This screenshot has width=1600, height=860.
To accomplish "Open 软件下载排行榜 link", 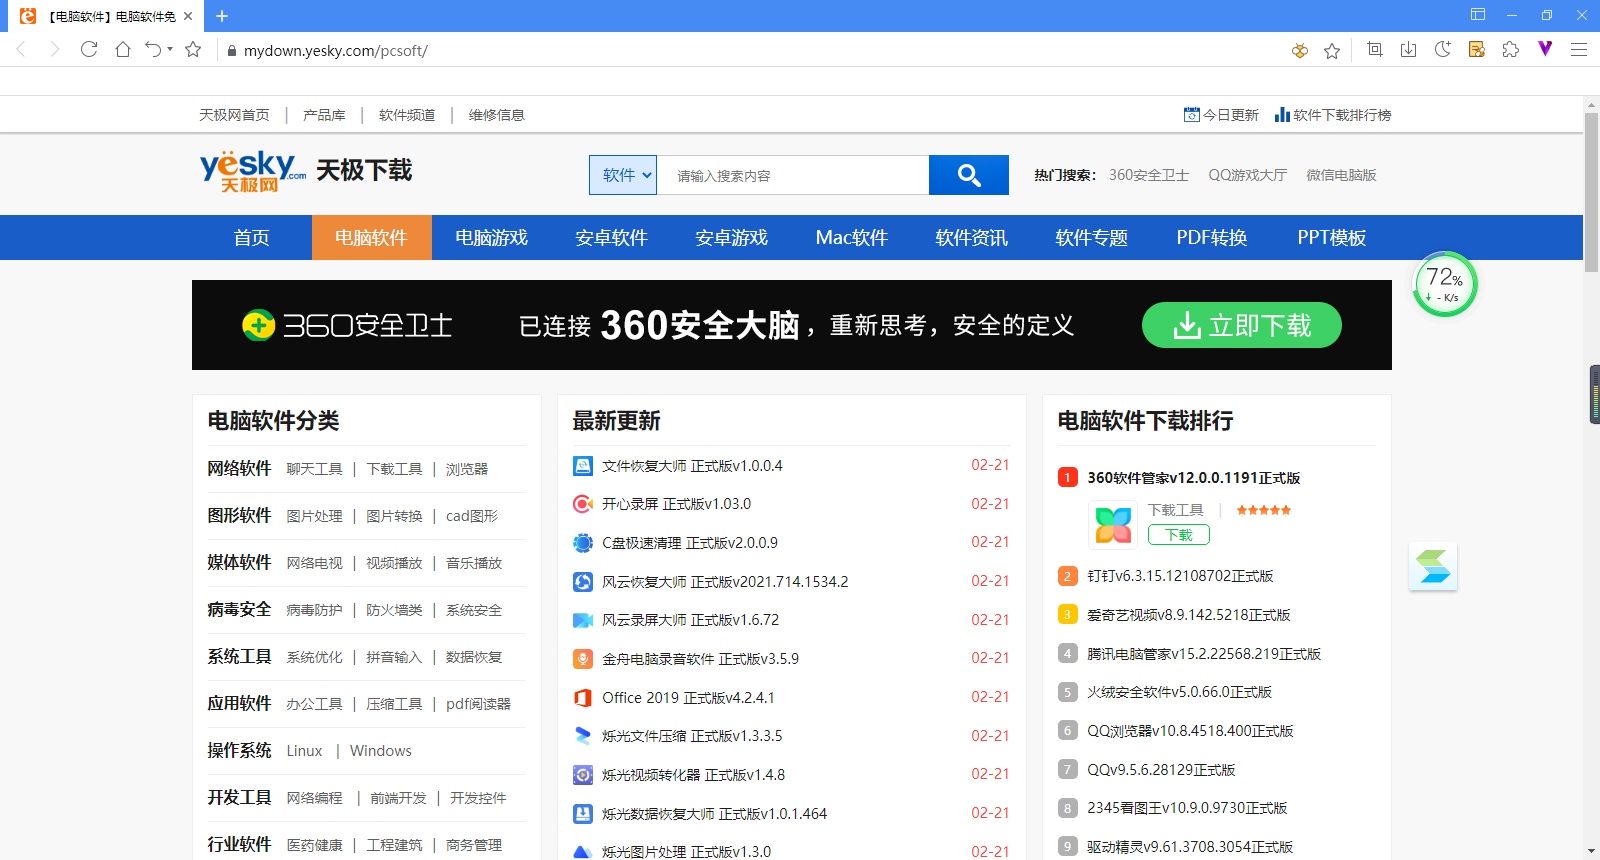I will pyautogui.click(x=1333, y=115).
